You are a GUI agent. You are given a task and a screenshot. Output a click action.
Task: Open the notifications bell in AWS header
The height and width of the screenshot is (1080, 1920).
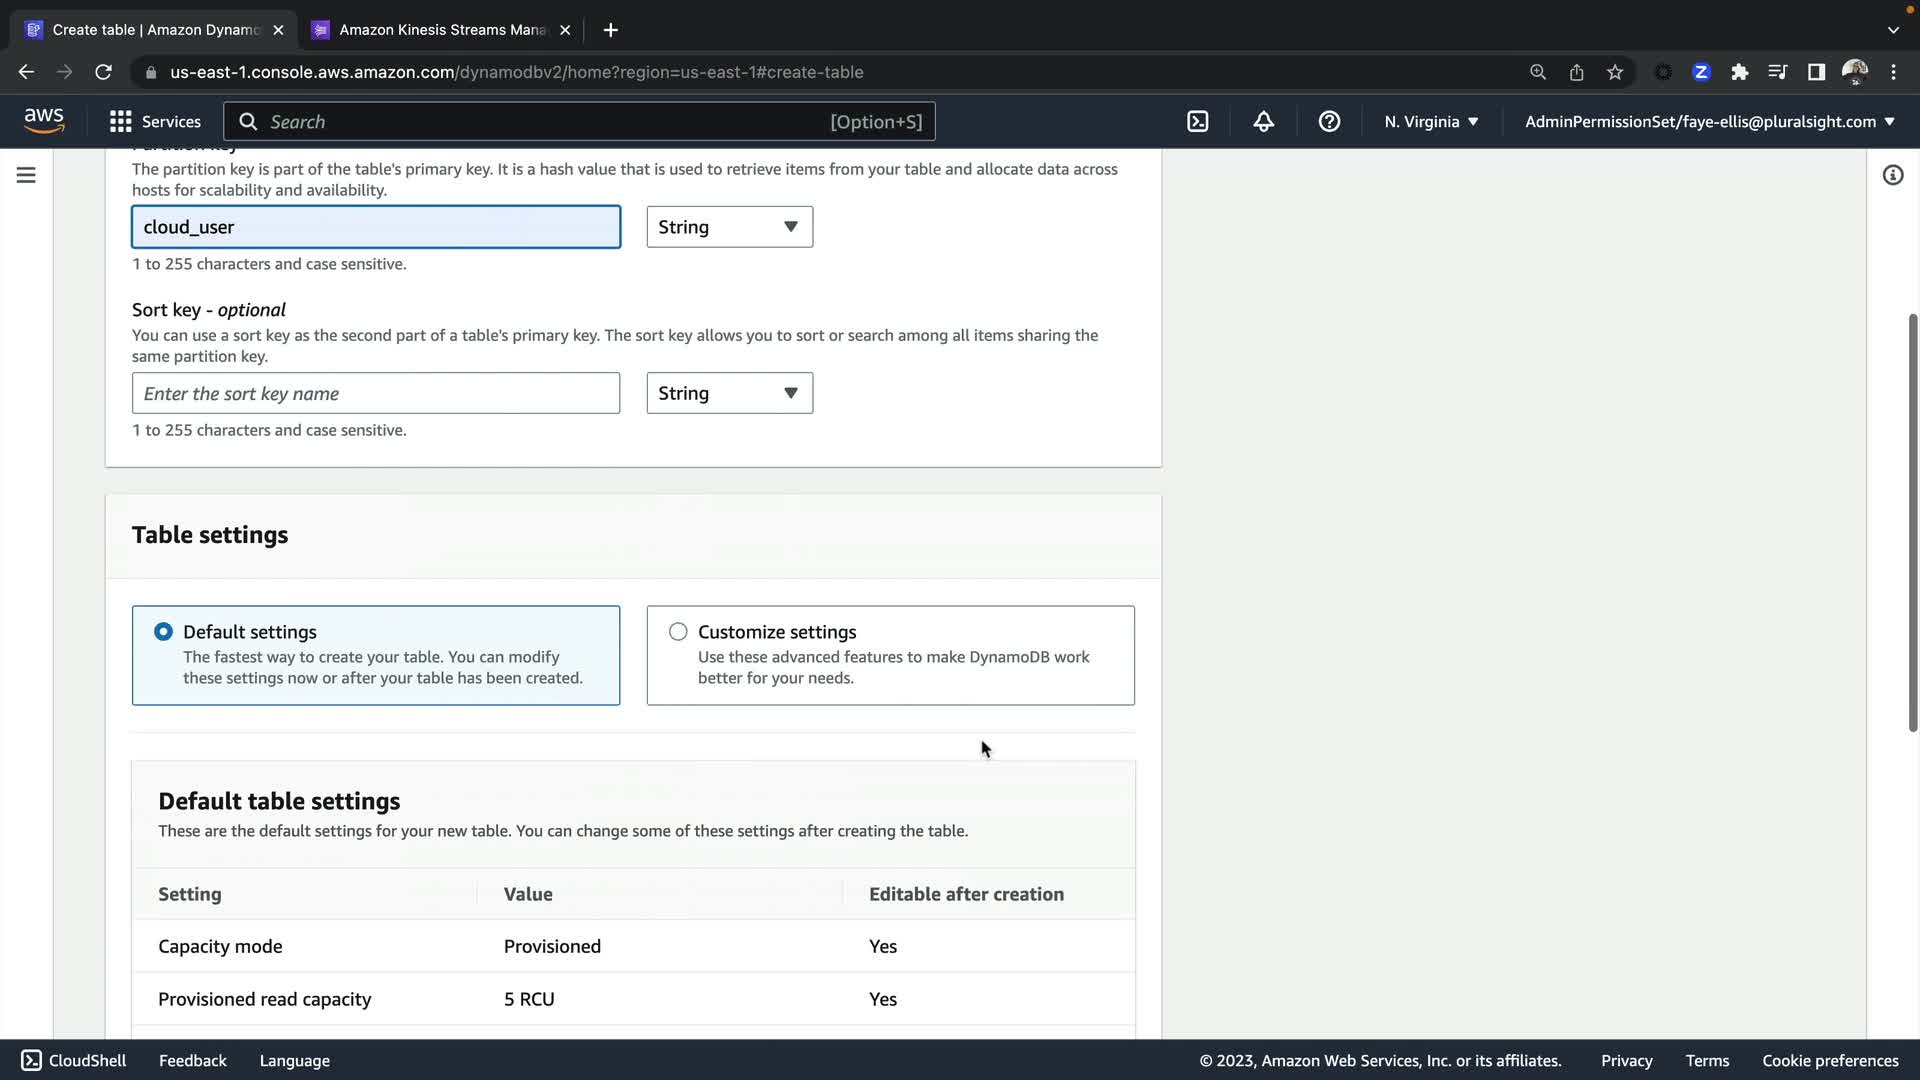1263,121
